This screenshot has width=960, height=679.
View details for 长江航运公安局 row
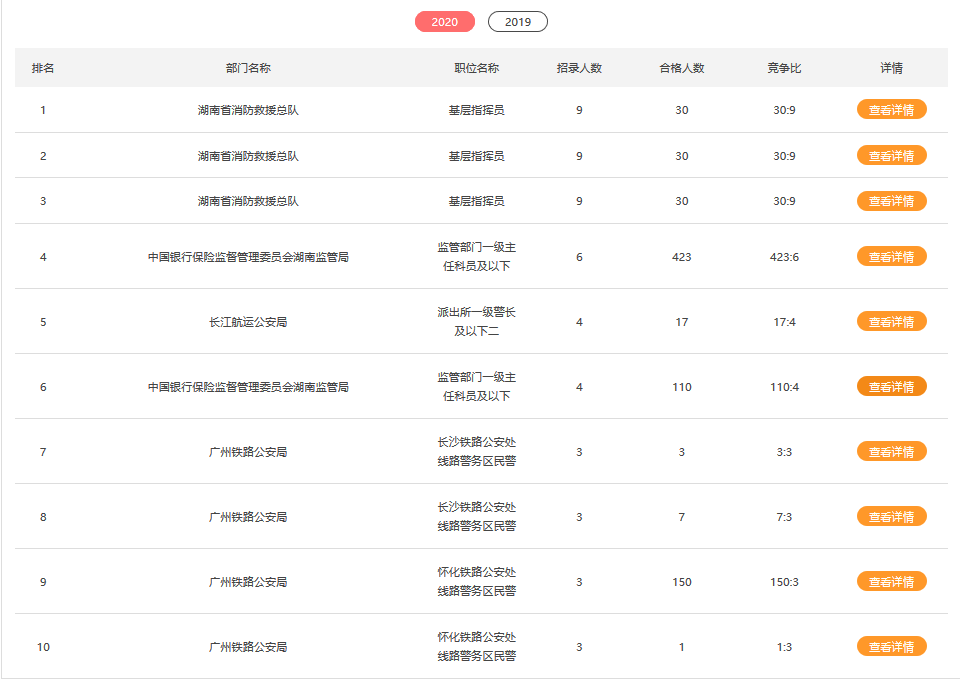(891, 321)
